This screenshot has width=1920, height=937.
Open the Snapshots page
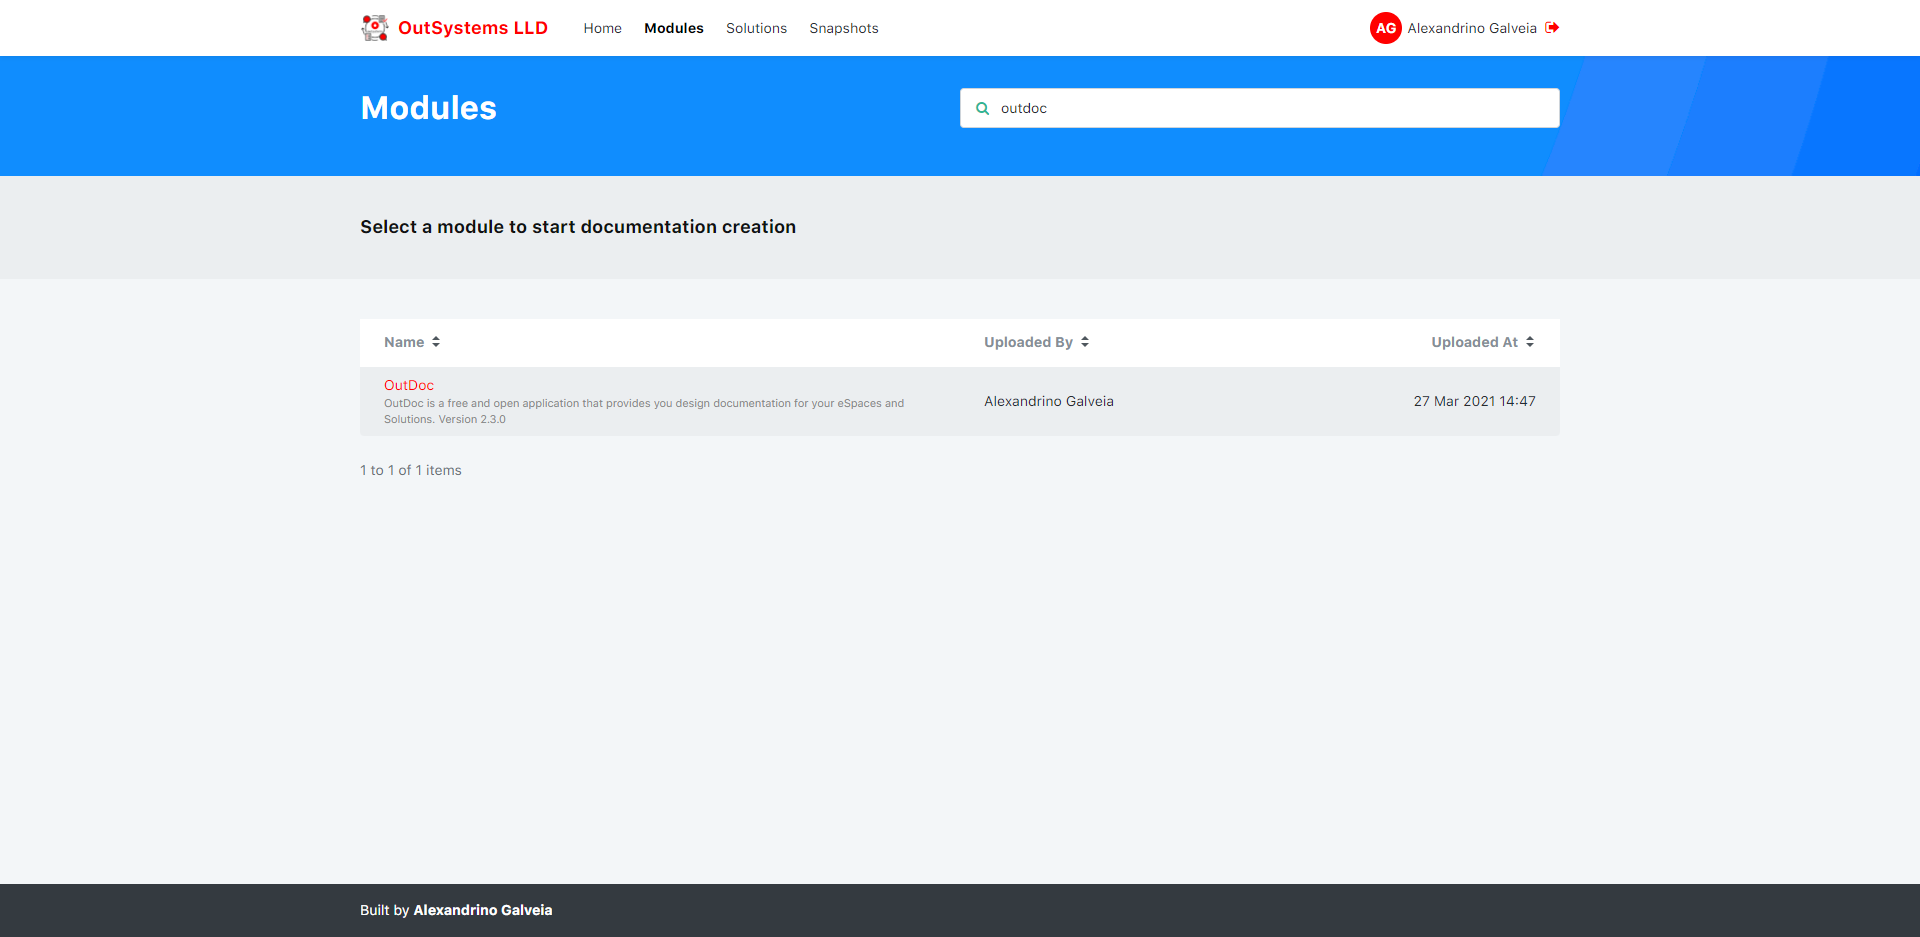point(843,28)
